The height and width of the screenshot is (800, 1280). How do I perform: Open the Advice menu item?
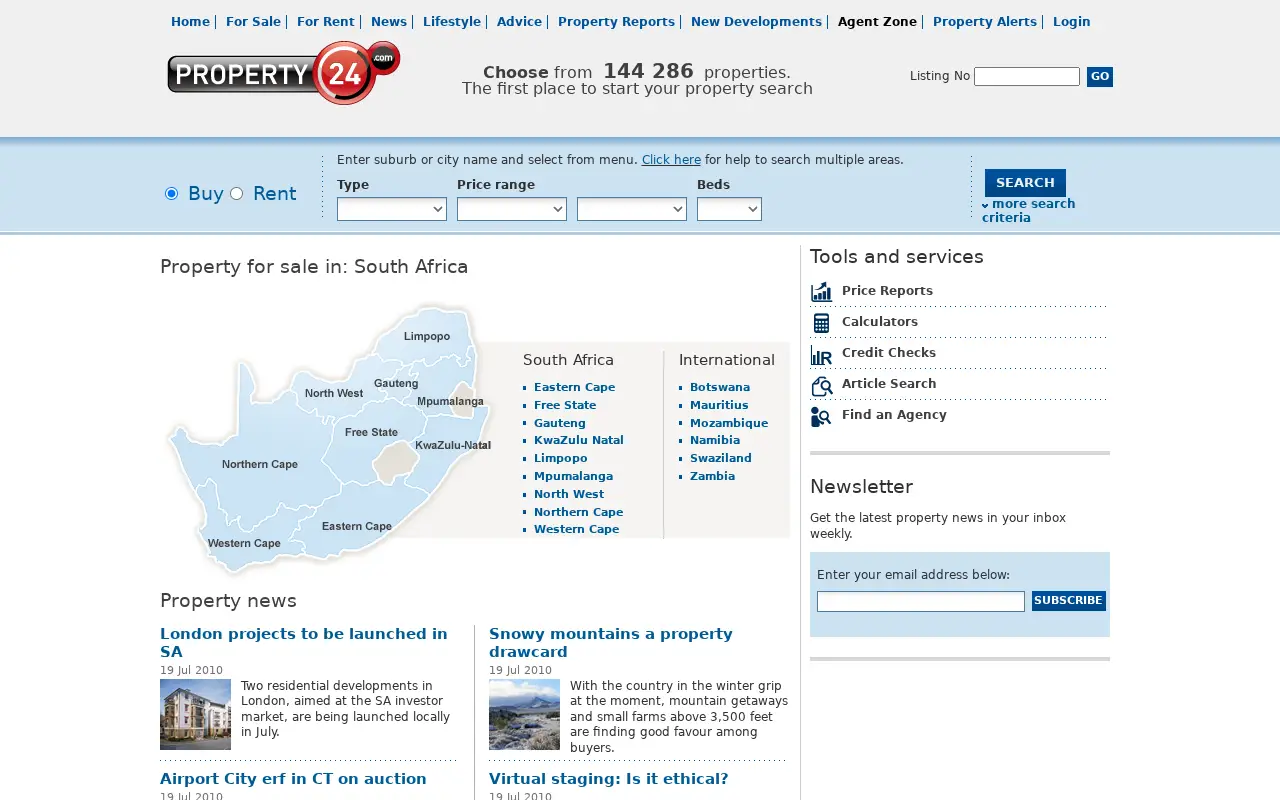point(519,21)
